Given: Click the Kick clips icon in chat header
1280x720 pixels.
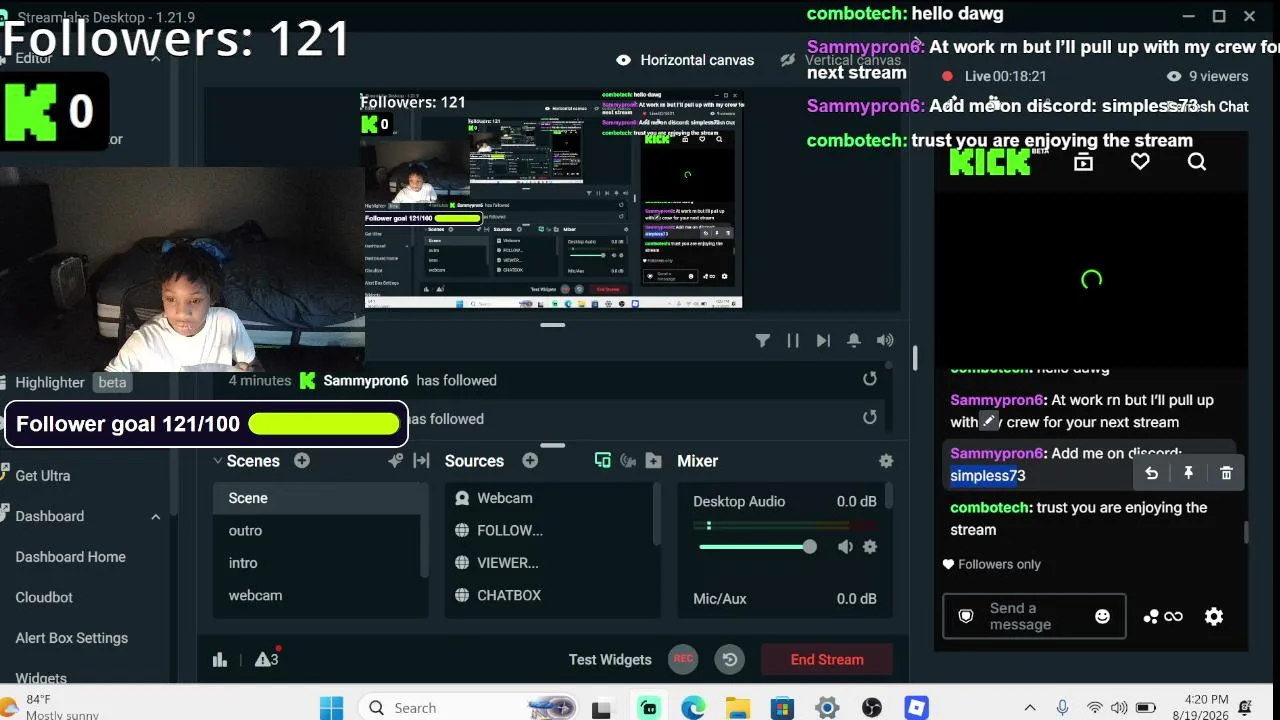Looking at the screenshot, I should [x=1083, y=162].
